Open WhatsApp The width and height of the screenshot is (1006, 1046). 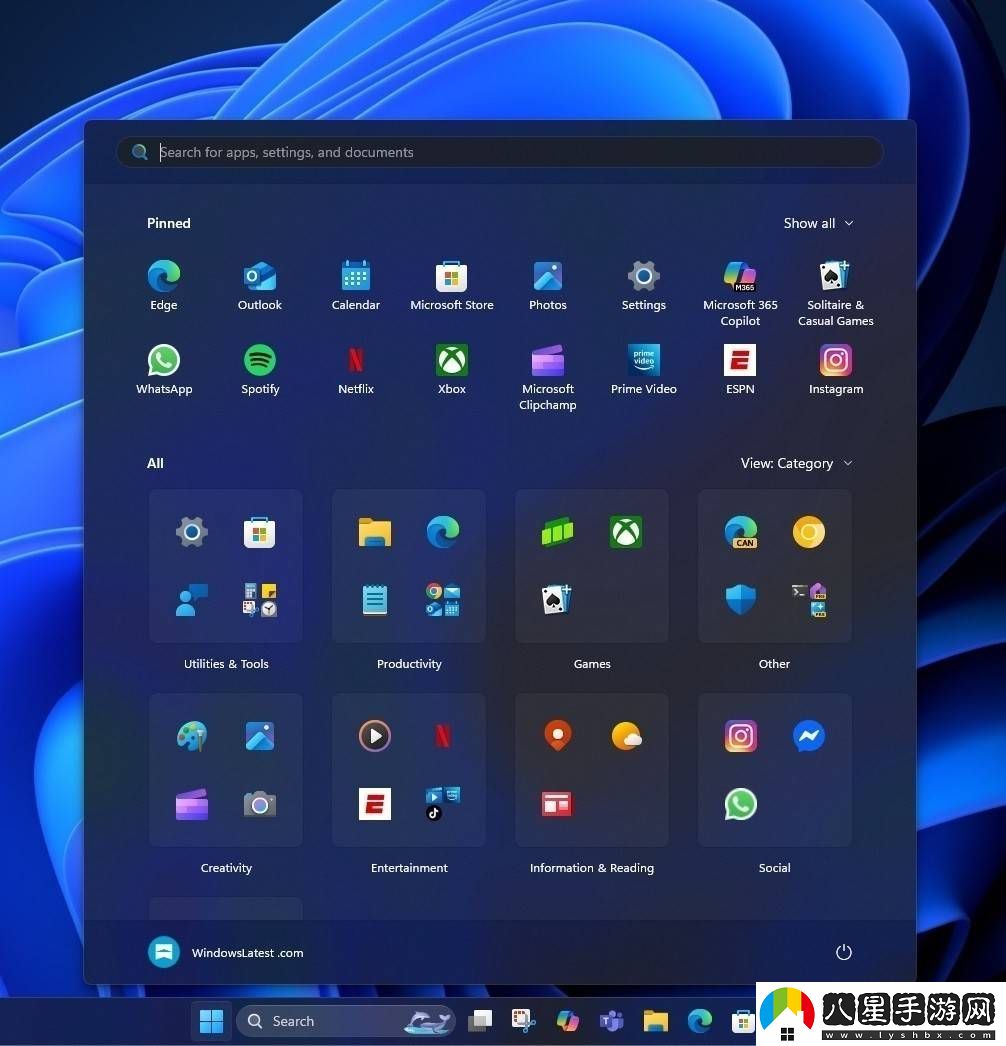coord(163,361)
